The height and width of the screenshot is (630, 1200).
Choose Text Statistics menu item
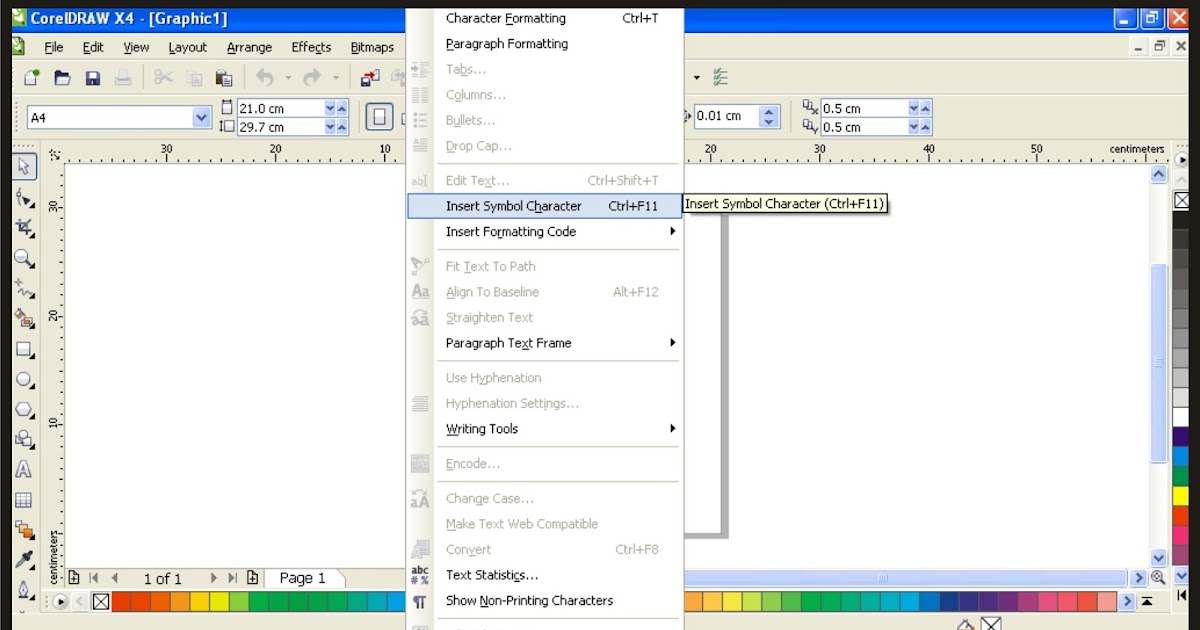(544, 575)
